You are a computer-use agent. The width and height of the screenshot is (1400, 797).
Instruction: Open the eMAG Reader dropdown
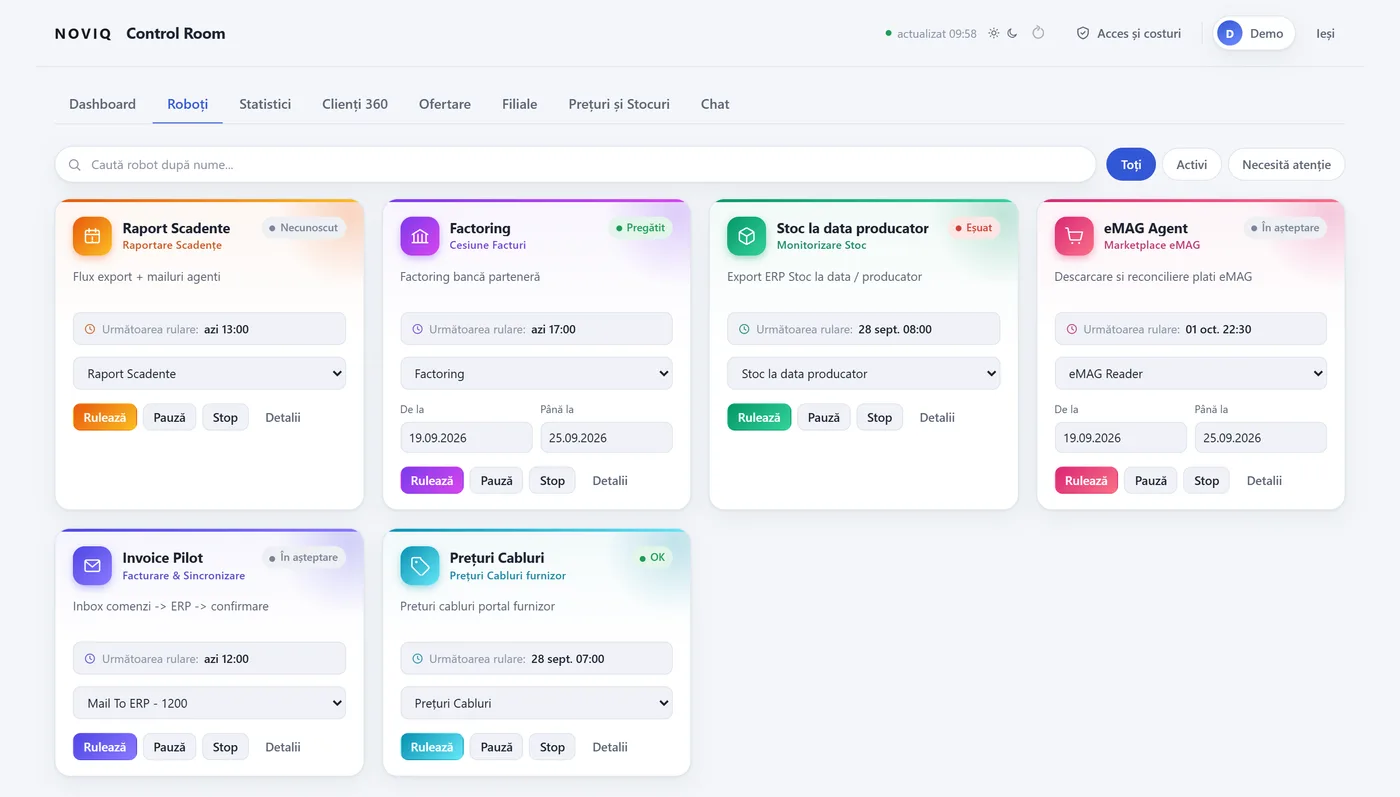pyautogui.click(x=1191, y=373)
